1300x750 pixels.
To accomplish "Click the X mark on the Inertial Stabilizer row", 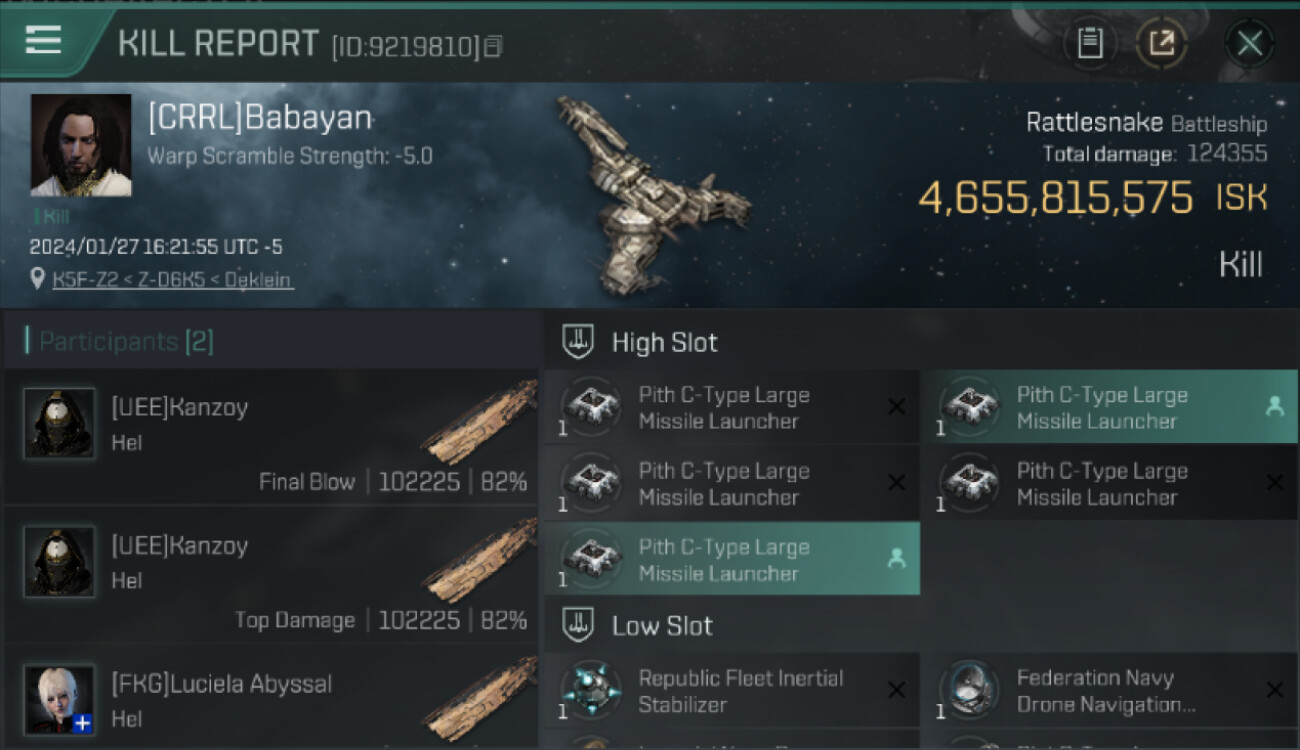I will click(896, 690).
